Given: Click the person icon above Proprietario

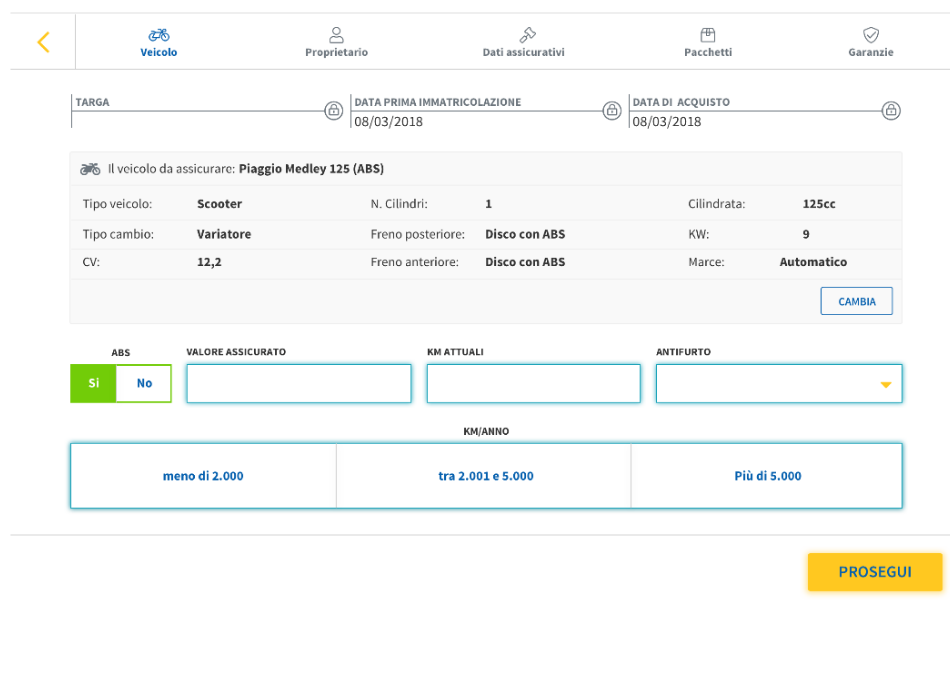Looking at the screenshot, I should click(x=336, y=35).
